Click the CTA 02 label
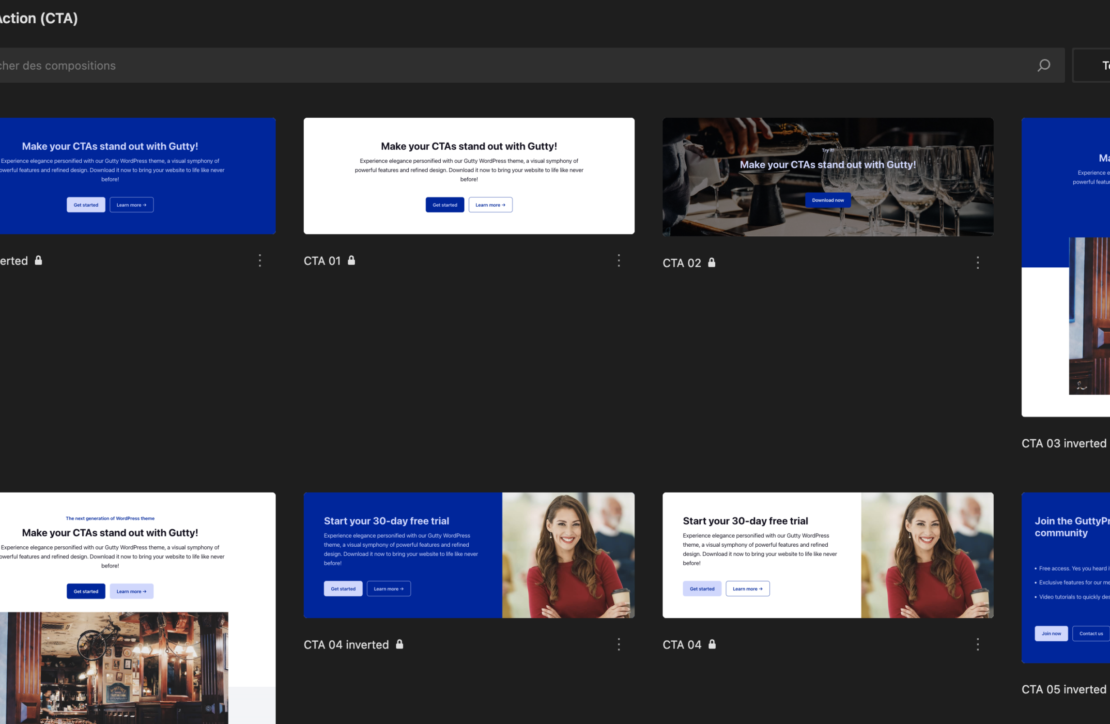This screenshot has height=724, width=1110. point(682,263)
